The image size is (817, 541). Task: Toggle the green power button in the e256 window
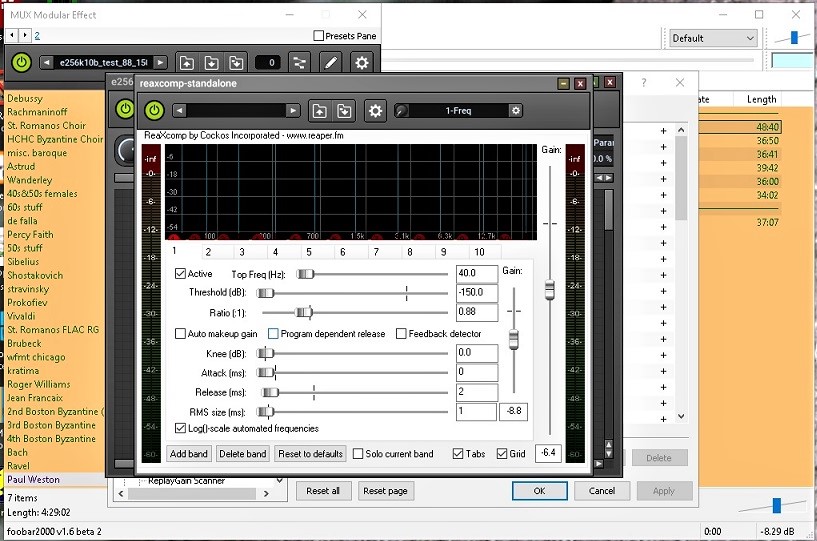coord(125,109)
